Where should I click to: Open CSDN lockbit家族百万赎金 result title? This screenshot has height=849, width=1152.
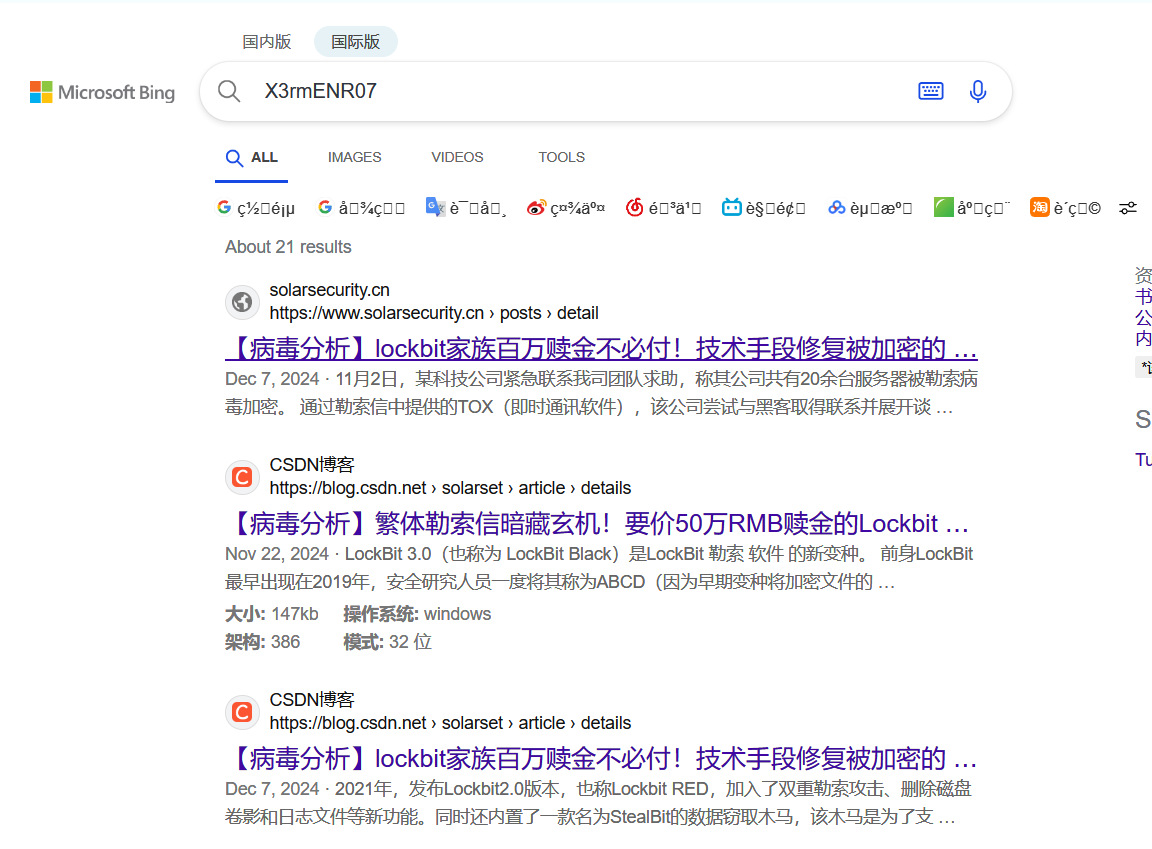[601, 758]
